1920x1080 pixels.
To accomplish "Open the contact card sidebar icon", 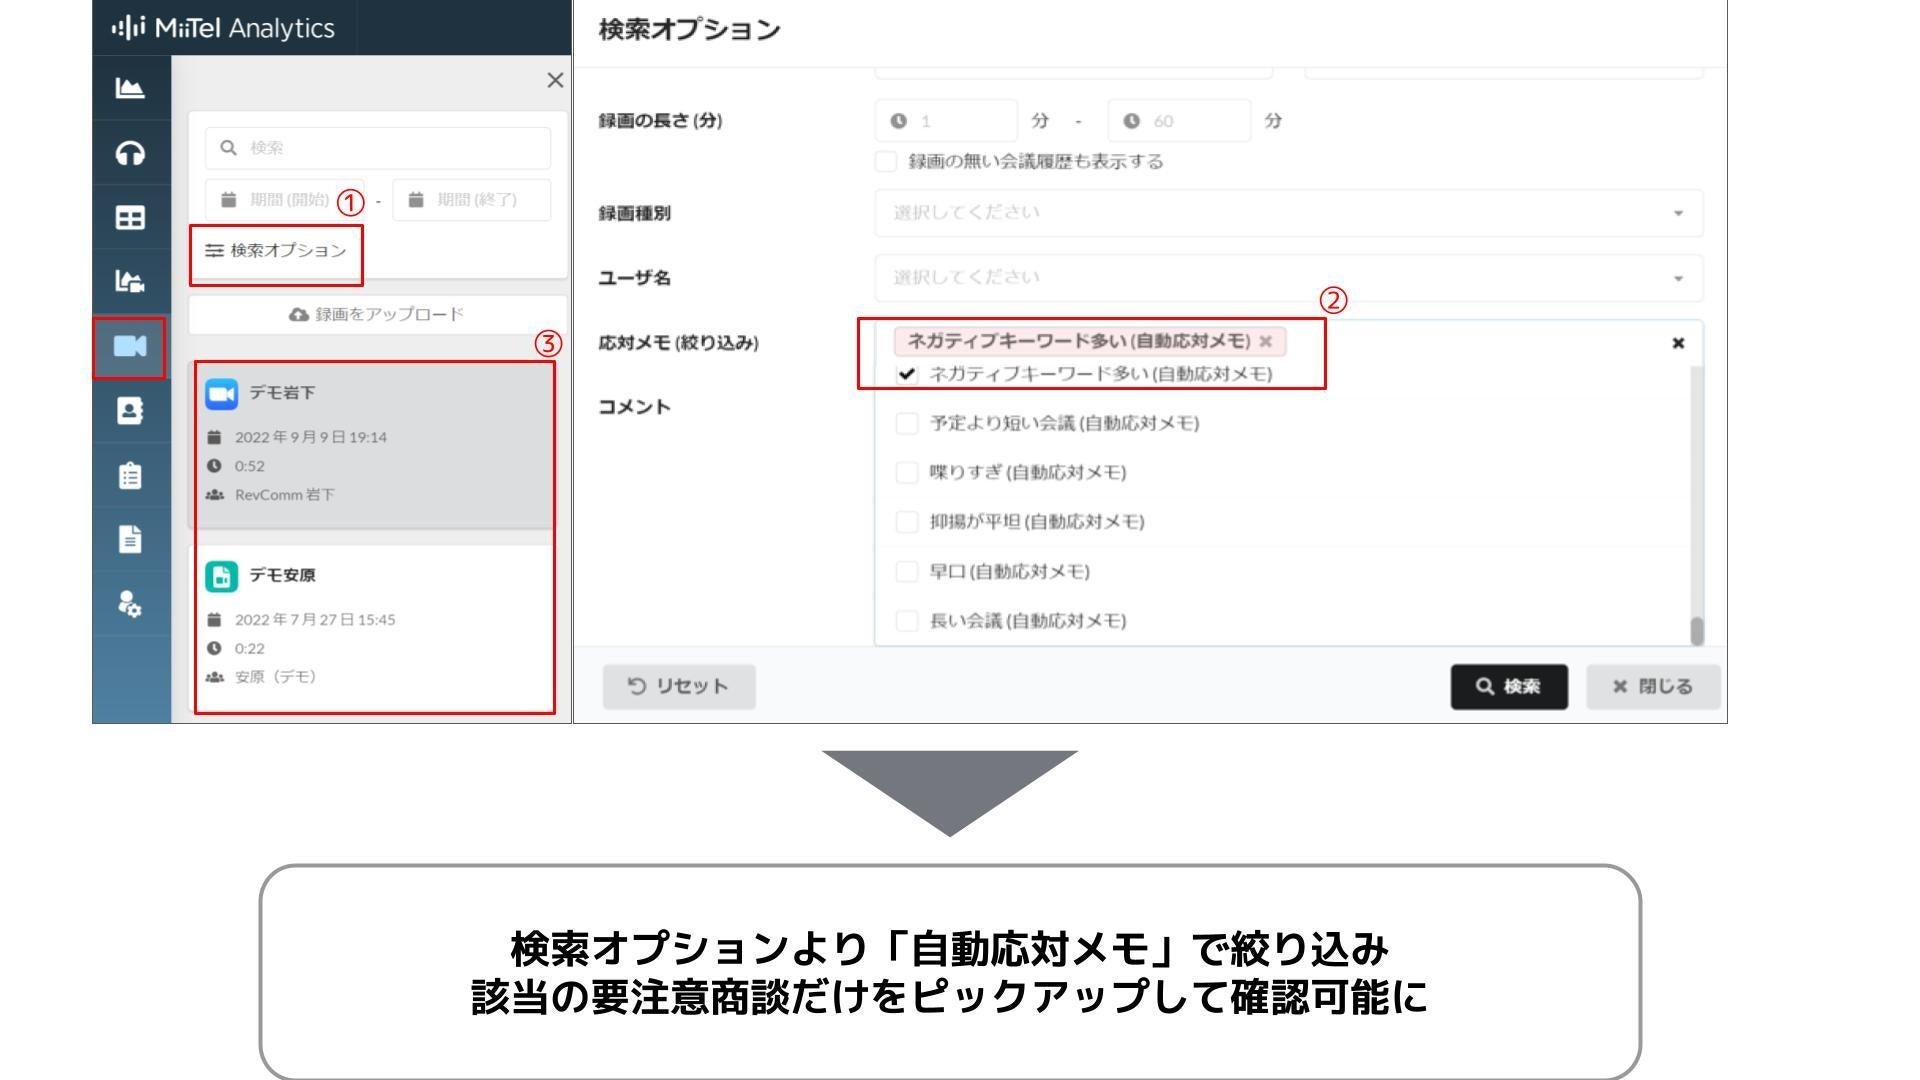I will pyautogui.click(x=130, y=410).
